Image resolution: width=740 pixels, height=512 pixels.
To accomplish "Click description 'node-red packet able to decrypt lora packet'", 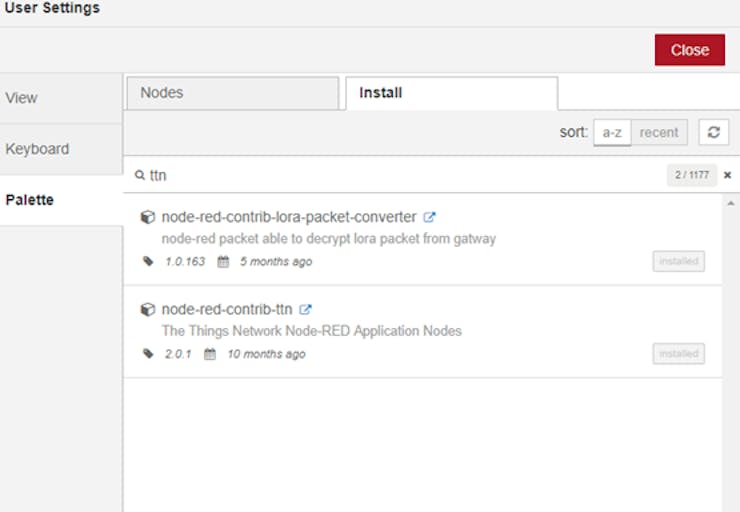I will [328, 239].
